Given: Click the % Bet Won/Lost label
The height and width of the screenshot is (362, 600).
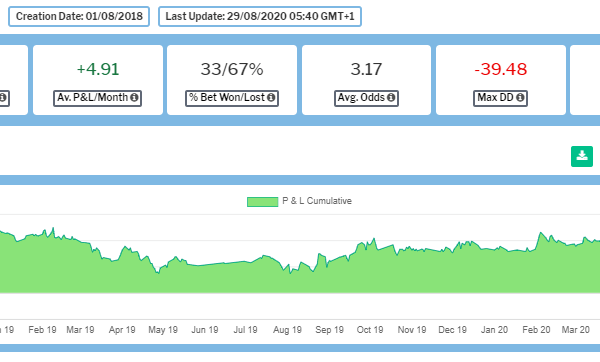Looking at the screenshot, I should 232,98.
